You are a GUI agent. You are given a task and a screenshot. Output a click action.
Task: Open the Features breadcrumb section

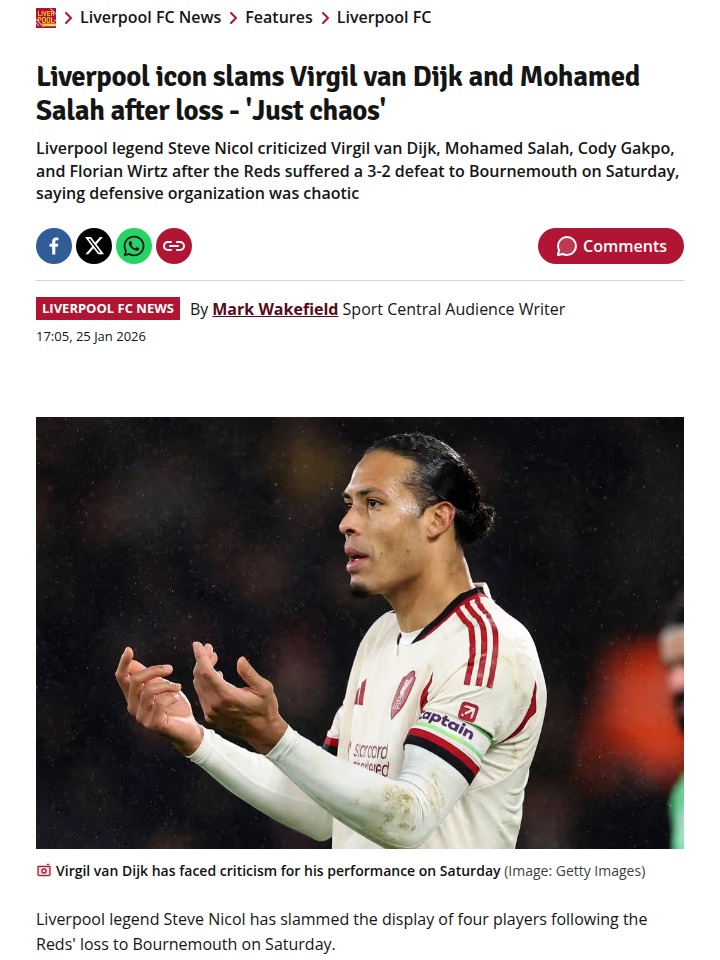click(279, 17)
